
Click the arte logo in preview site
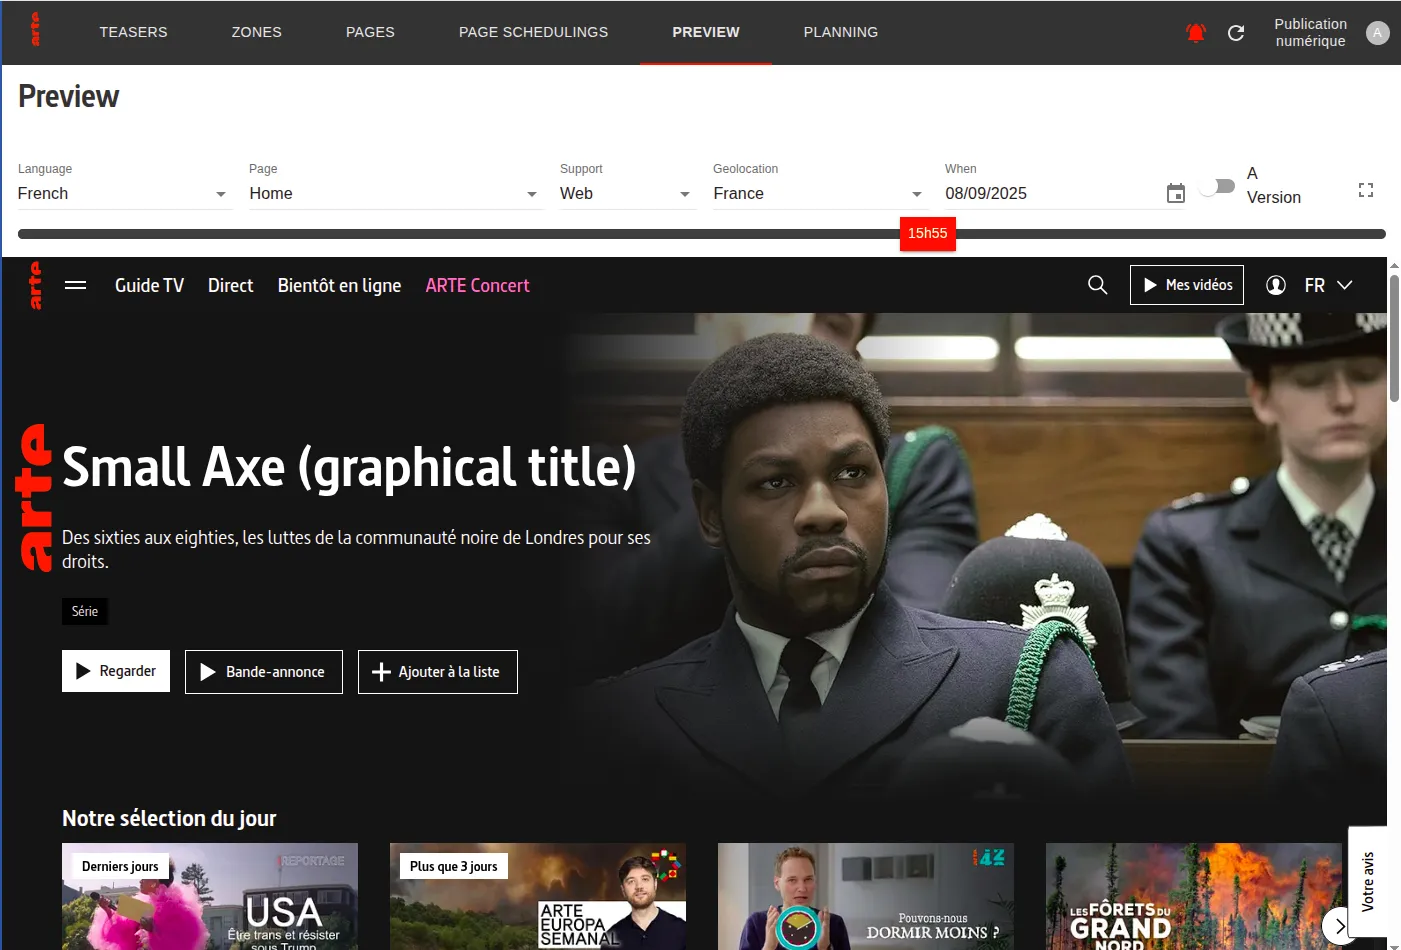click(x=36, y=285)
